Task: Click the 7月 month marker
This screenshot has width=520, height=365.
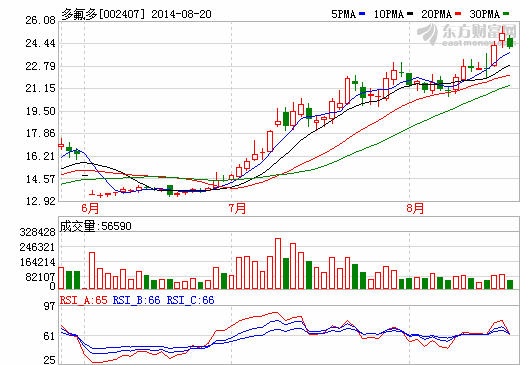Action: click(237, 209)
